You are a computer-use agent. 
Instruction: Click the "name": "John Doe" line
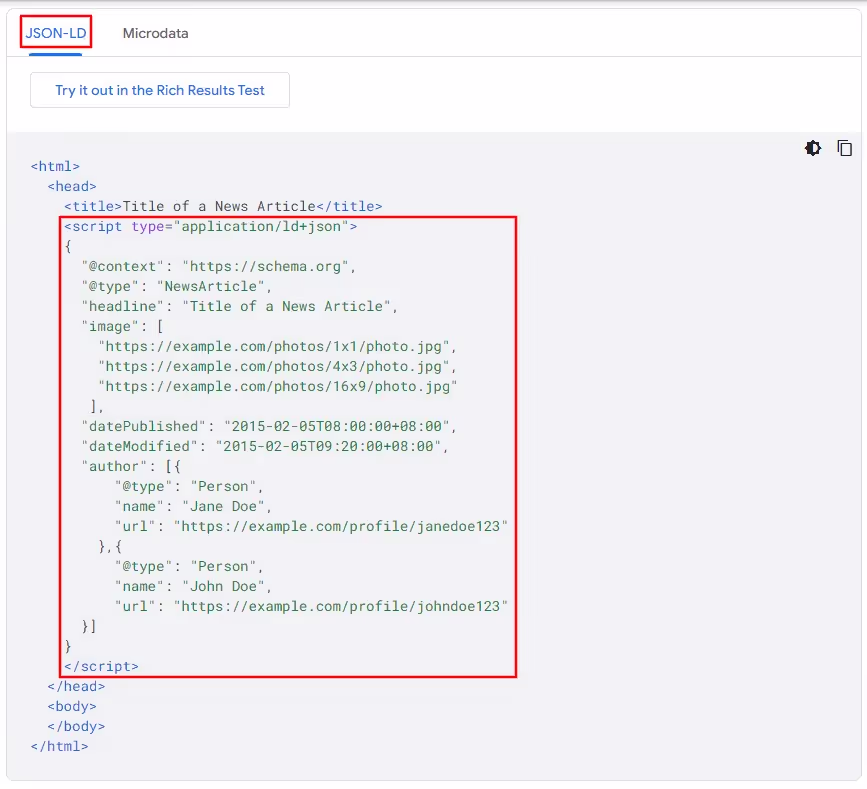click(x=193, y=586)
